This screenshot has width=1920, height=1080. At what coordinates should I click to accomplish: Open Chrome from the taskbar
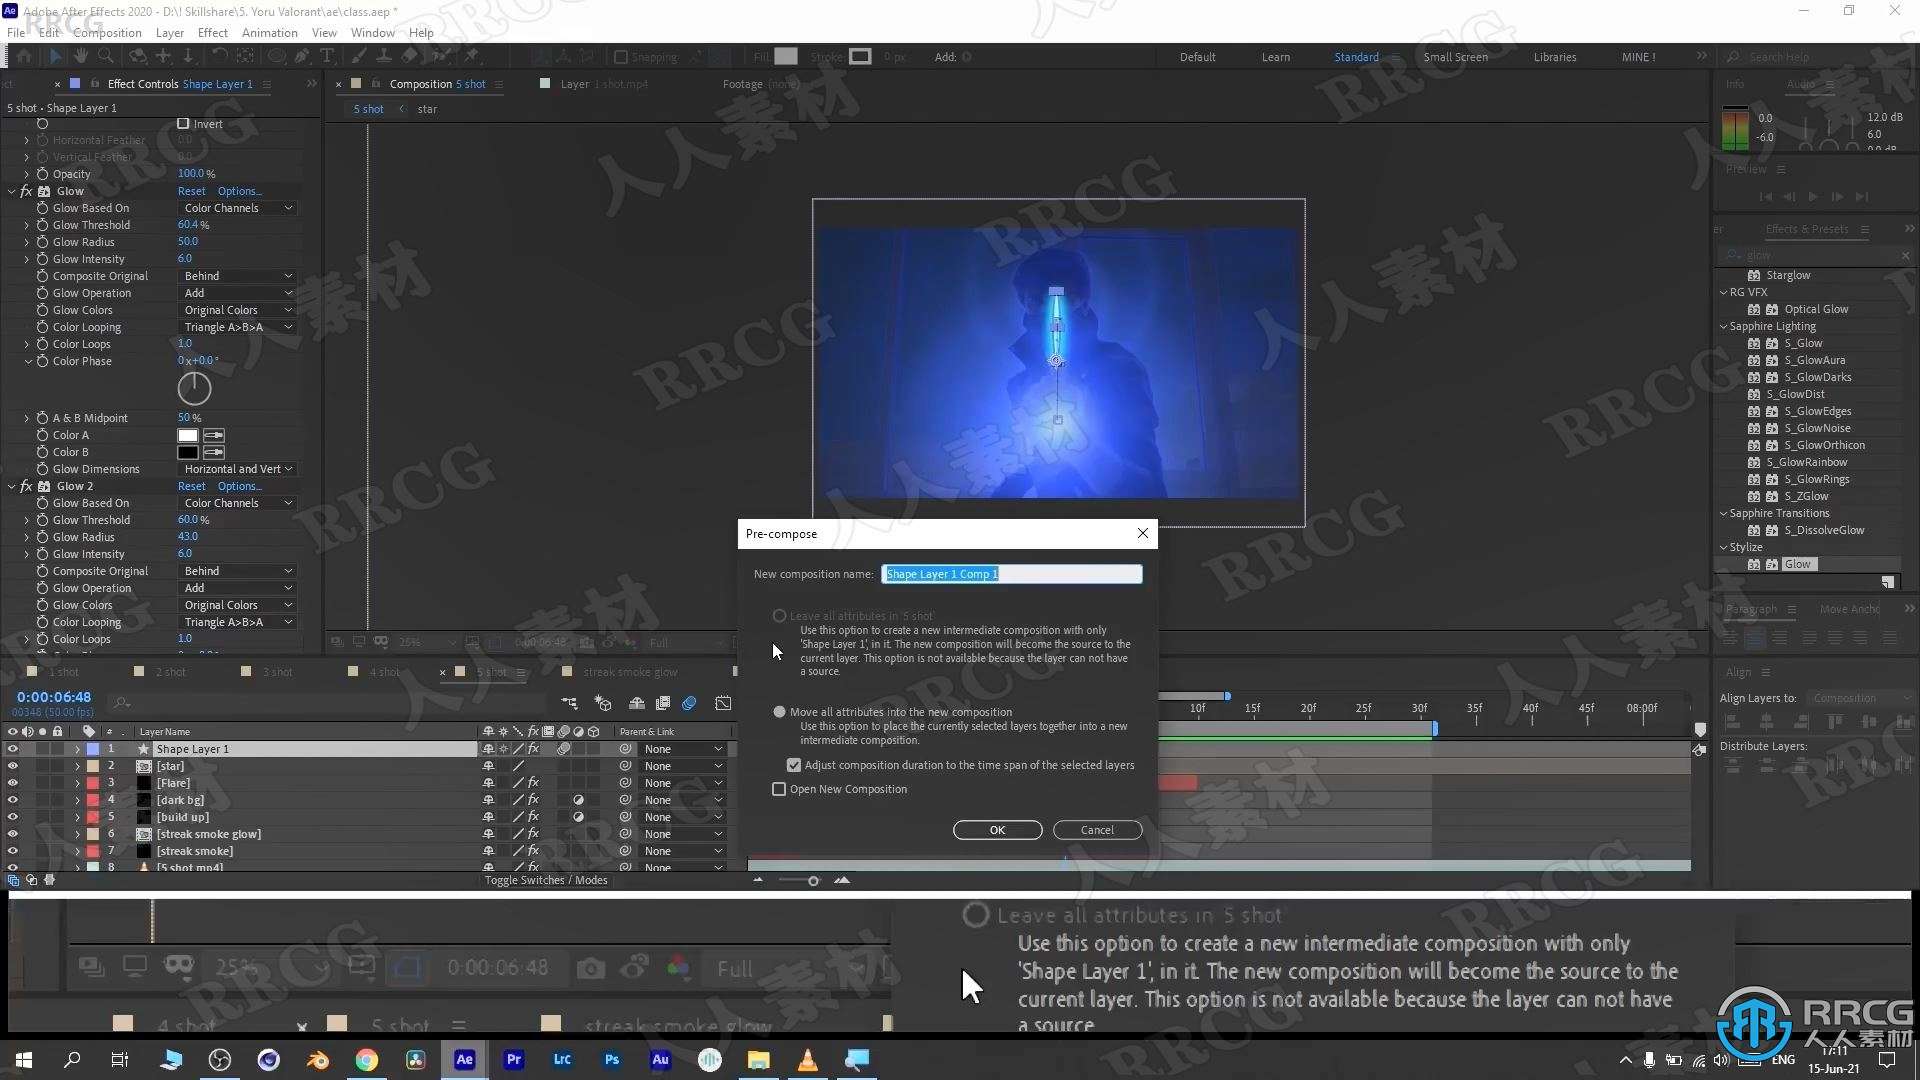pos(366,1060)
